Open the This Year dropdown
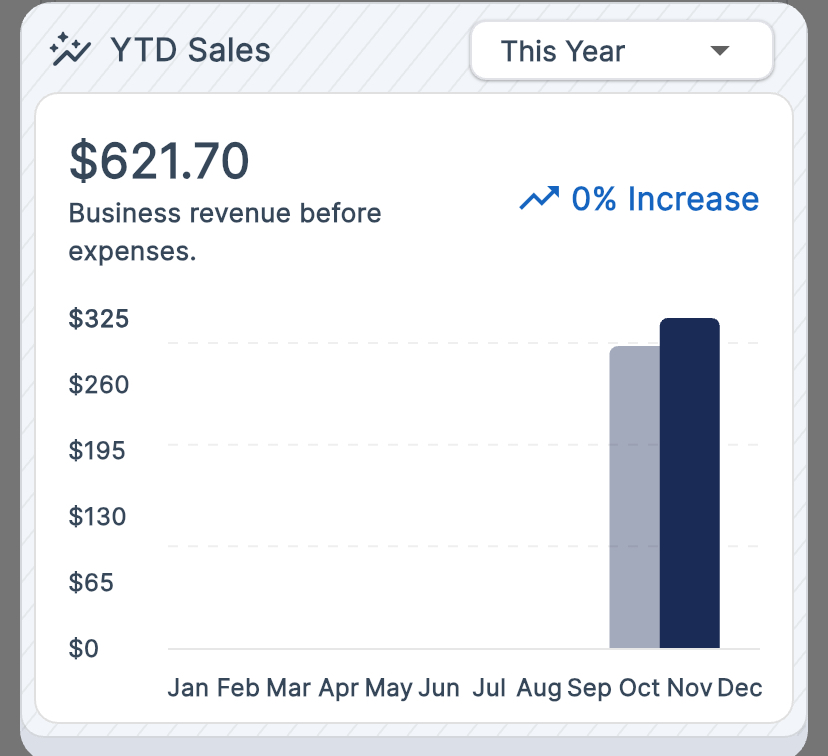This screenshot has height=756, width=828. pos(621,51)
